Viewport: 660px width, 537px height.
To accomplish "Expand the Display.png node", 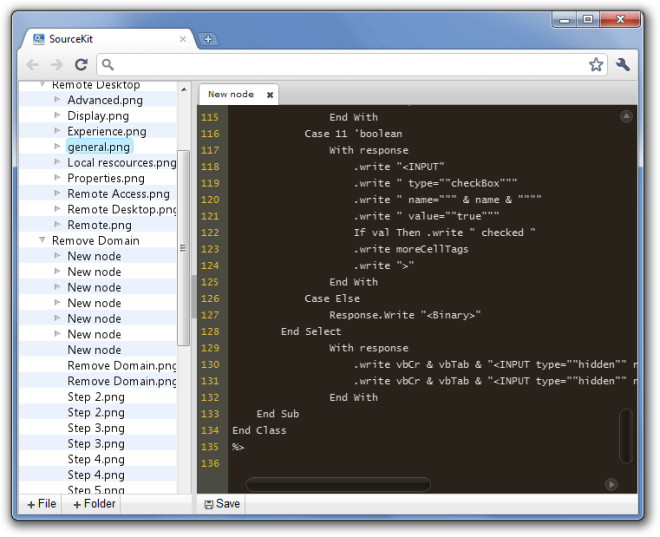I will point(57,115).
